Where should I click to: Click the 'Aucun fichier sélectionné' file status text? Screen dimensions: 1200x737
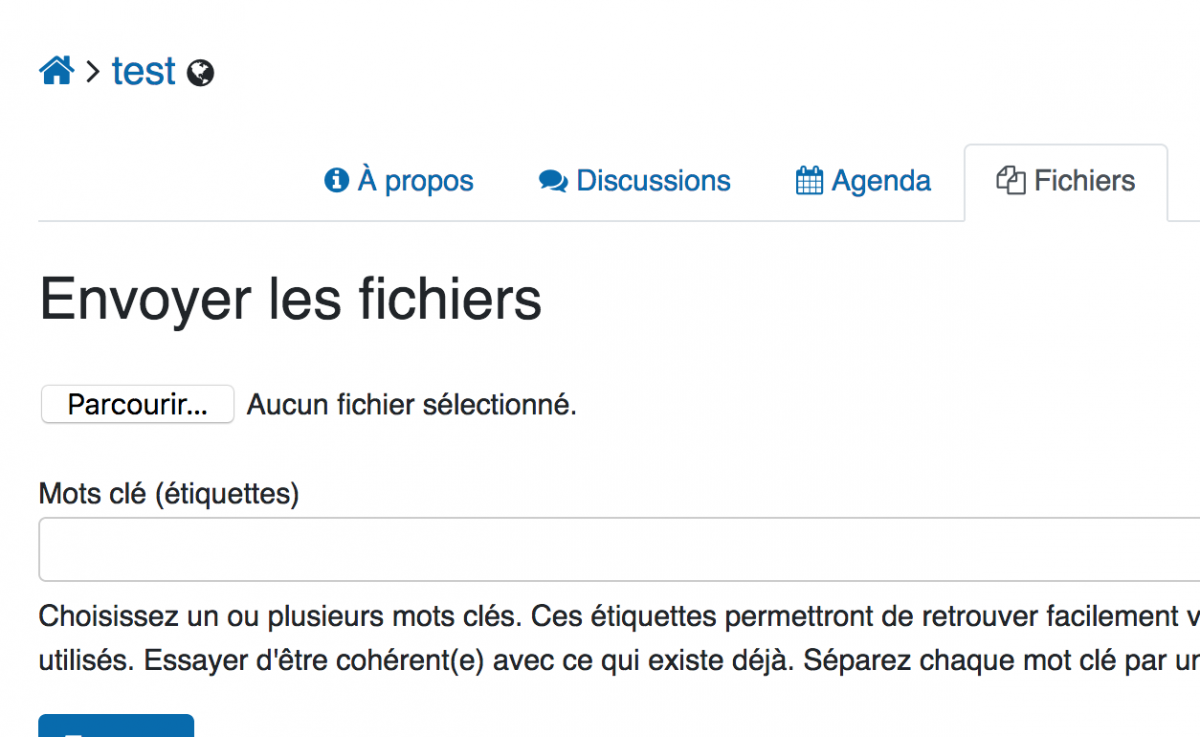[412, 405]
